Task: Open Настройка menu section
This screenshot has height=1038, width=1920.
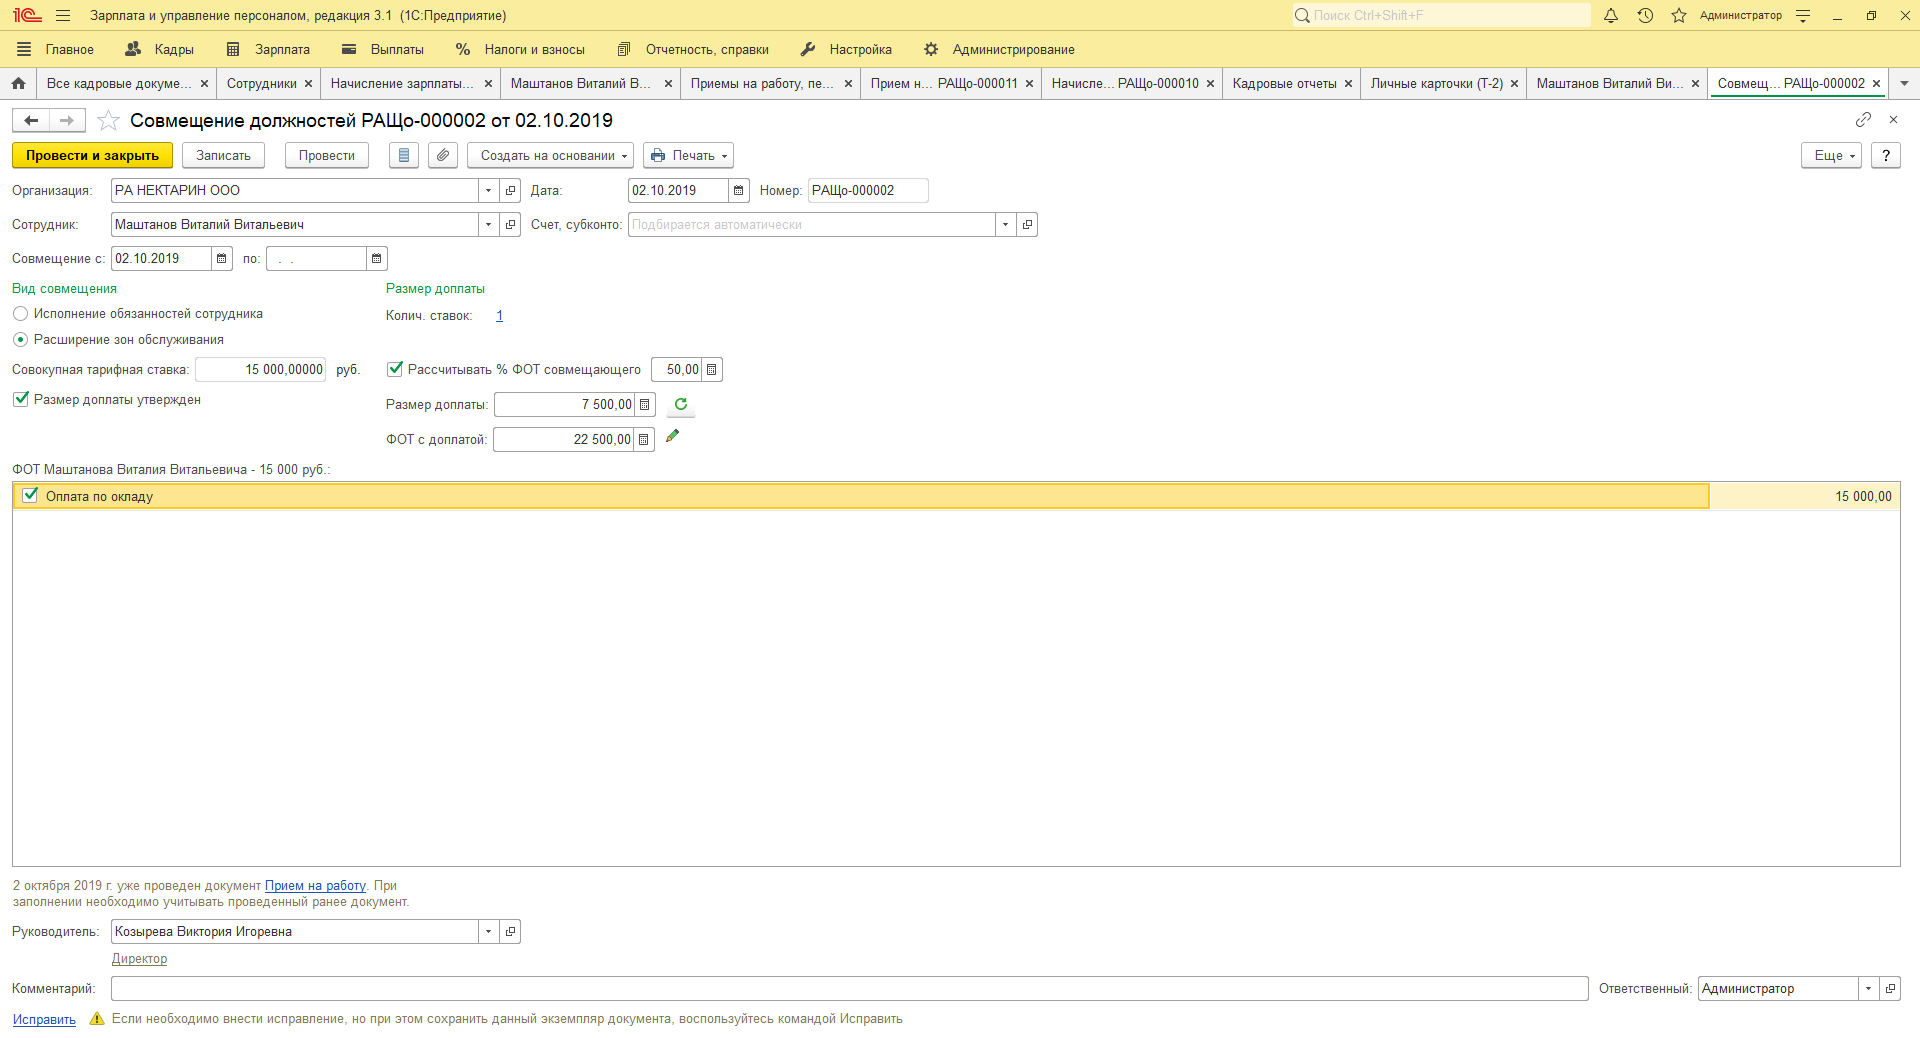Action: pyautogui.click(x=846, y=49)
